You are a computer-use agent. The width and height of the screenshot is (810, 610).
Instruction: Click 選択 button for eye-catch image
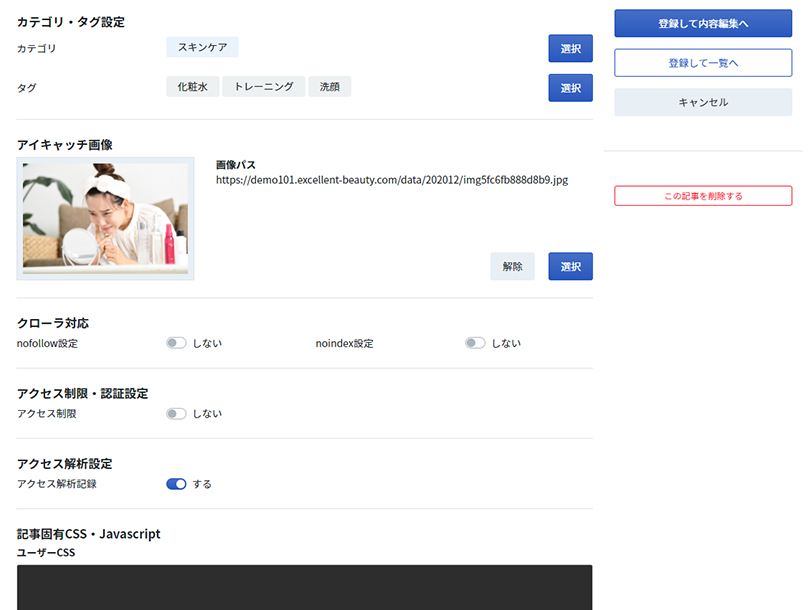coord(570,267)
